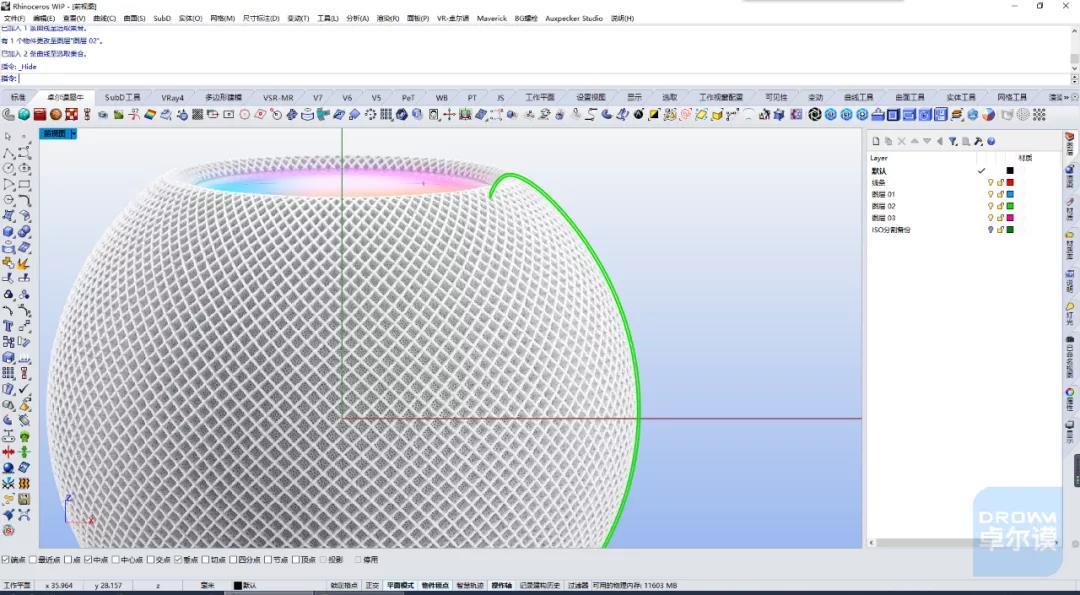The height and width of the screenshot is (595, 1080).
Task: Toggle lock icon of layer 图层 01
Action: click(1000, 194)
